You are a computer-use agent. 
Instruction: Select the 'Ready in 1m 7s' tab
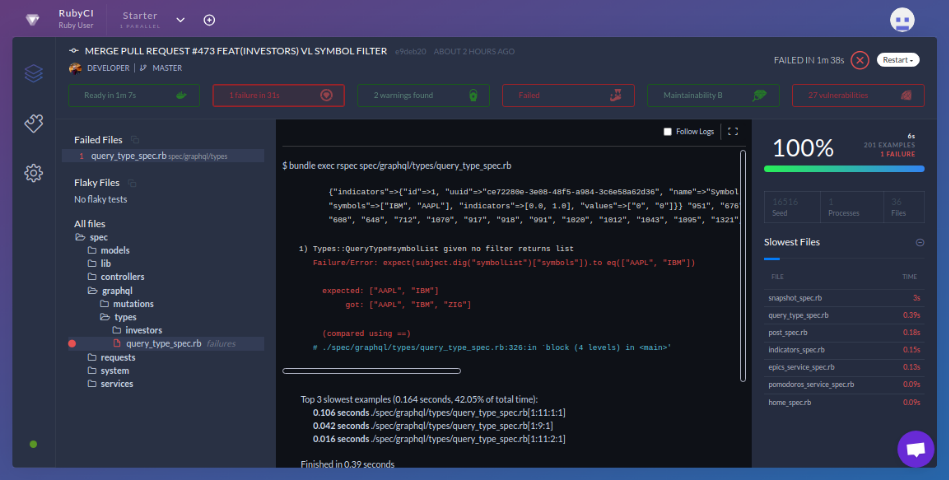[134, 96]
